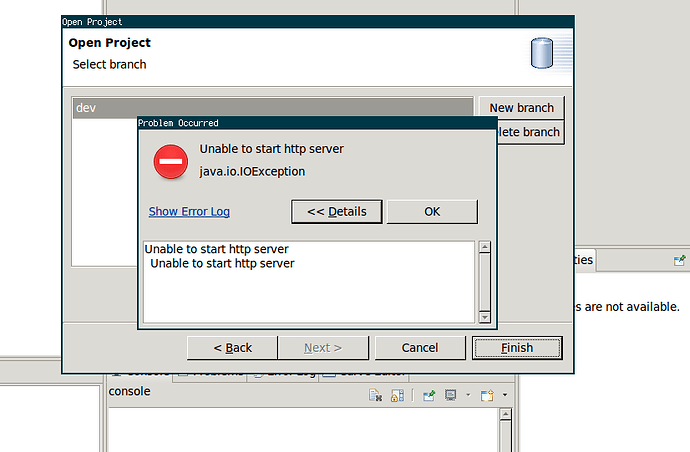Screen dimensions: 690x452
Task: Cancel the Open Project wizard
Action: pyautogui.click(x=419, y=348)
